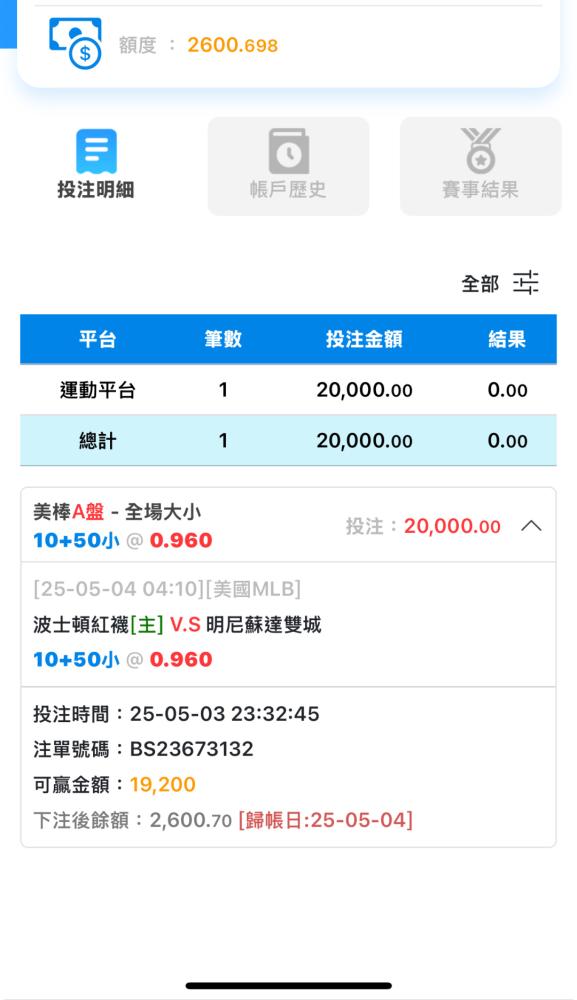Screen dimensions: 577x1000
Task: Switch to the 帳戶歷史 tab
Action: pyautogui.click(x=288, y=166)
